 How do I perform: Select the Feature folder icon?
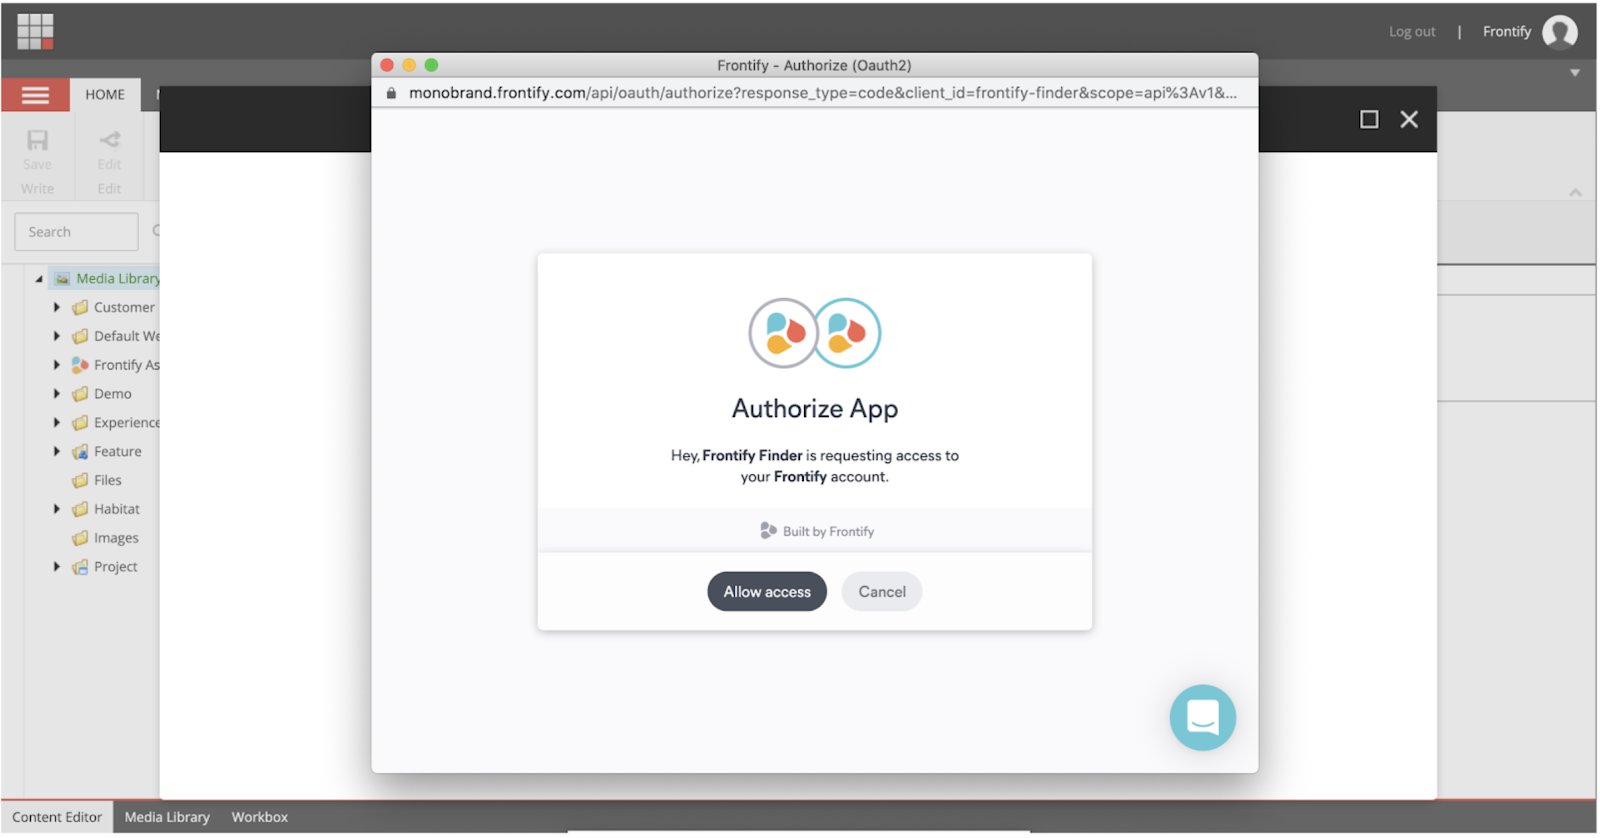point(80,452)
